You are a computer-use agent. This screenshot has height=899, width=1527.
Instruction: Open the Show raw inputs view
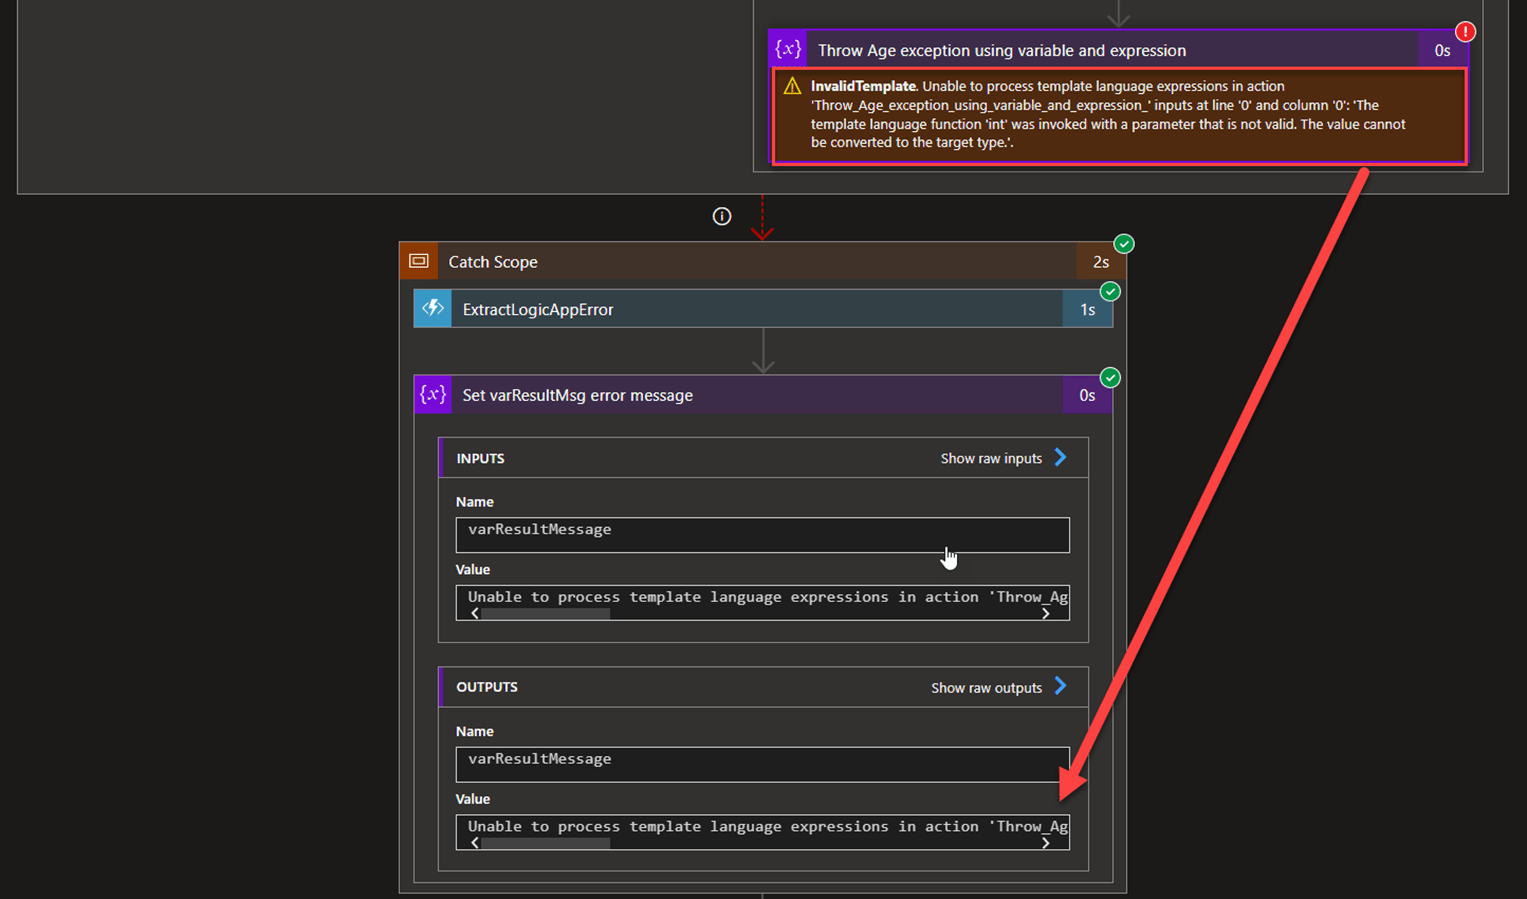[x=993, y=458]
